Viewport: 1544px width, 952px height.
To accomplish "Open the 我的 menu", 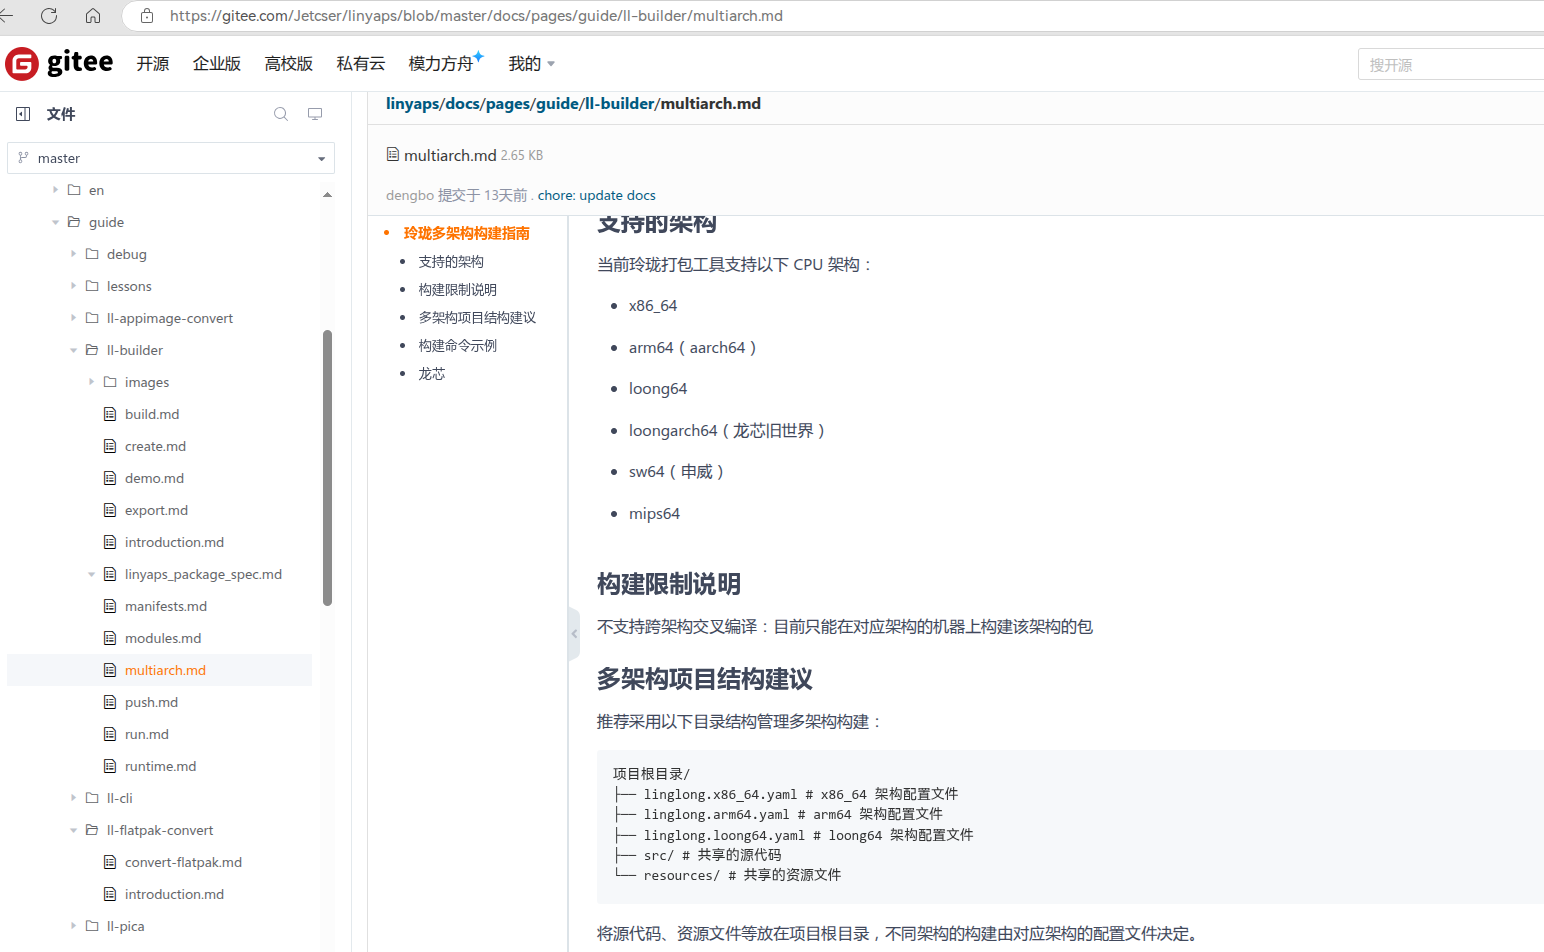I will click(x=531, y=63).
